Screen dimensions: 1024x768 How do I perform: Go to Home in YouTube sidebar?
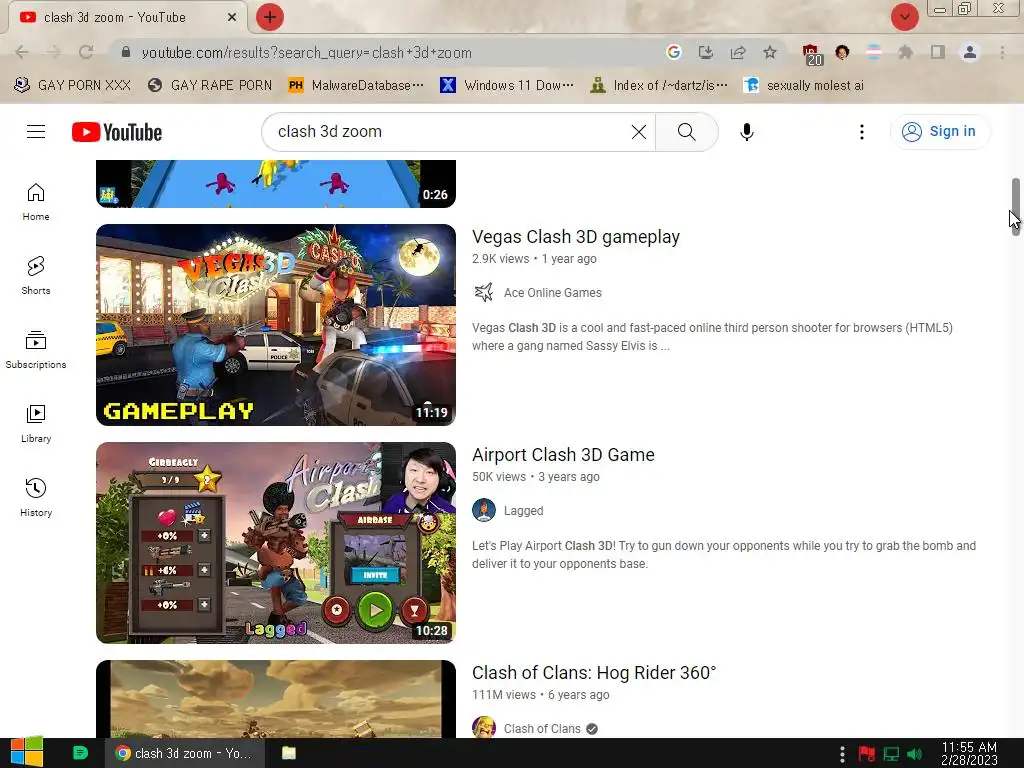36,202
